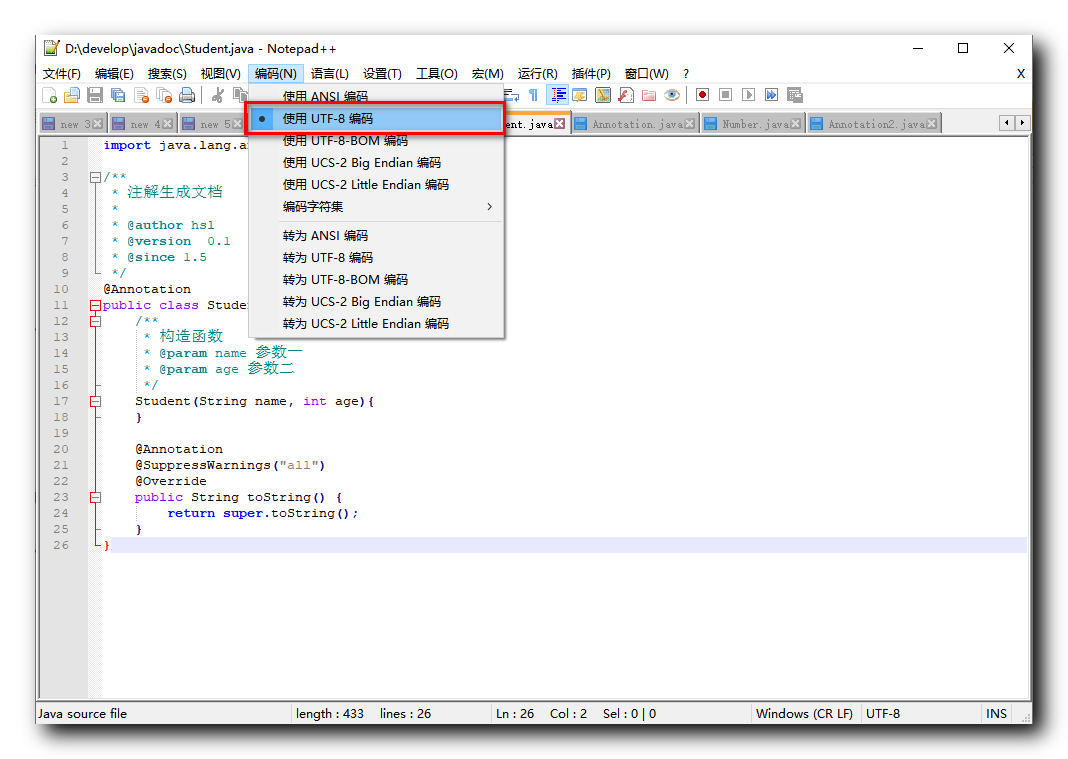
Task: Select the 使用 UTF-8 编码 radio option
Action: click(375, 119)
